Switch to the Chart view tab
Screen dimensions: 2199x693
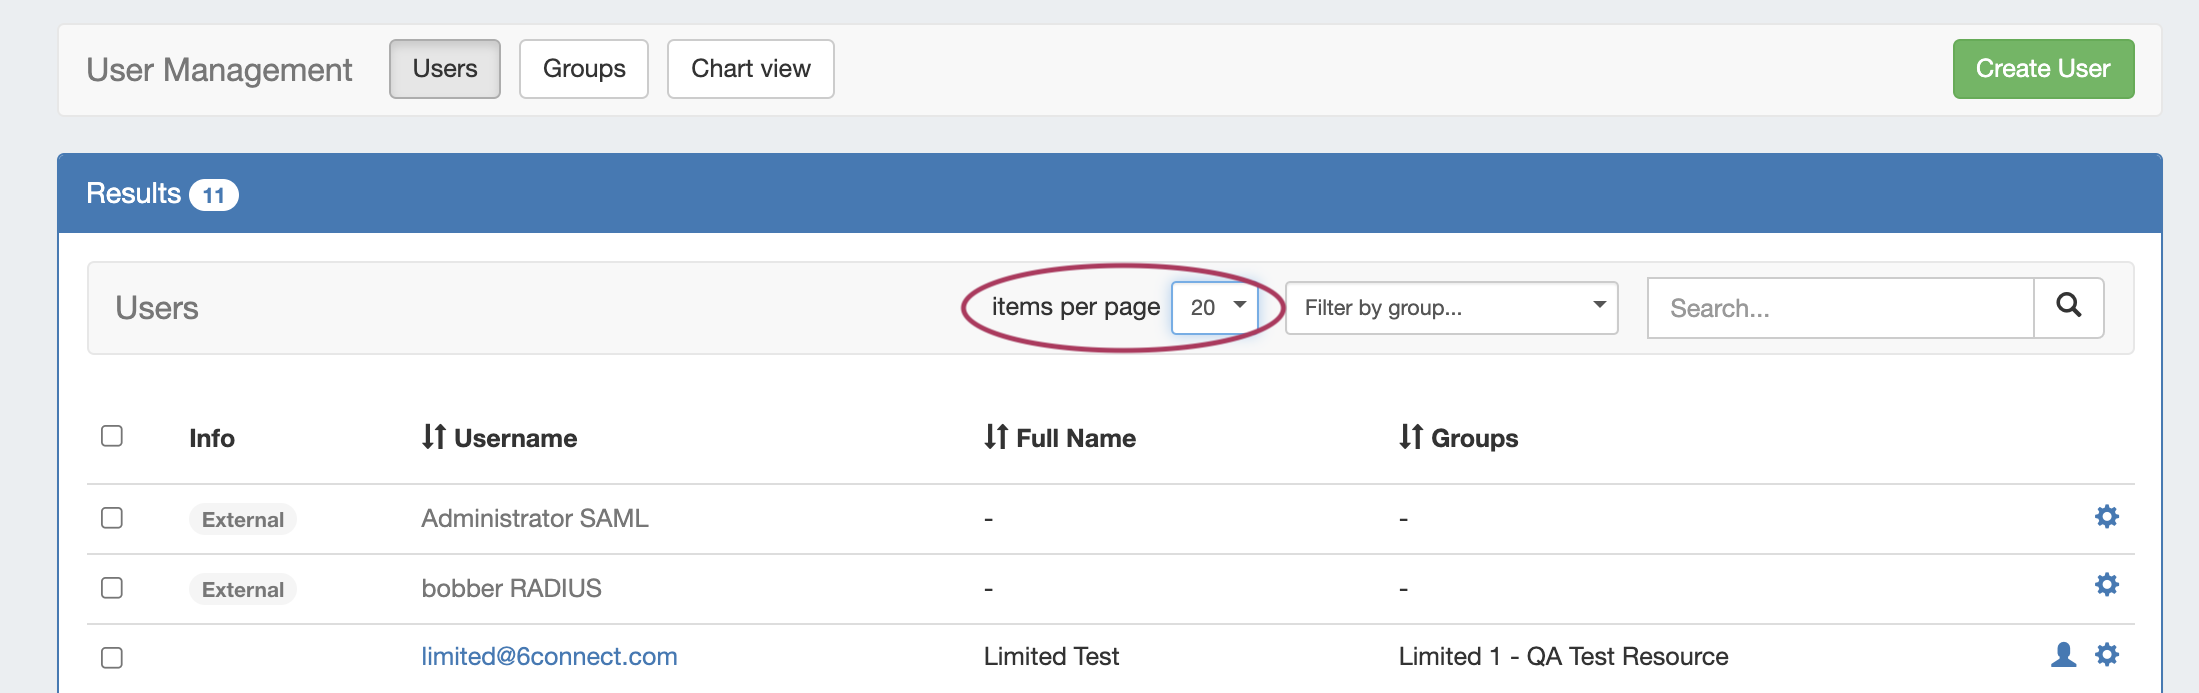click(x=750, y=69)
